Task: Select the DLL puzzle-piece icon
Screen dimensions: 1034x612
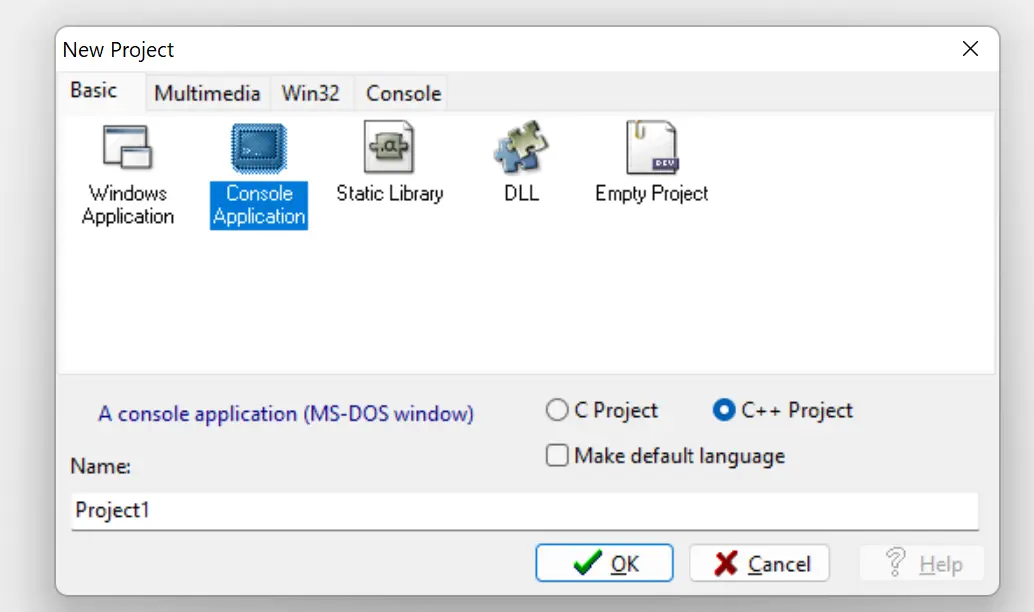Action: point(521,148)
